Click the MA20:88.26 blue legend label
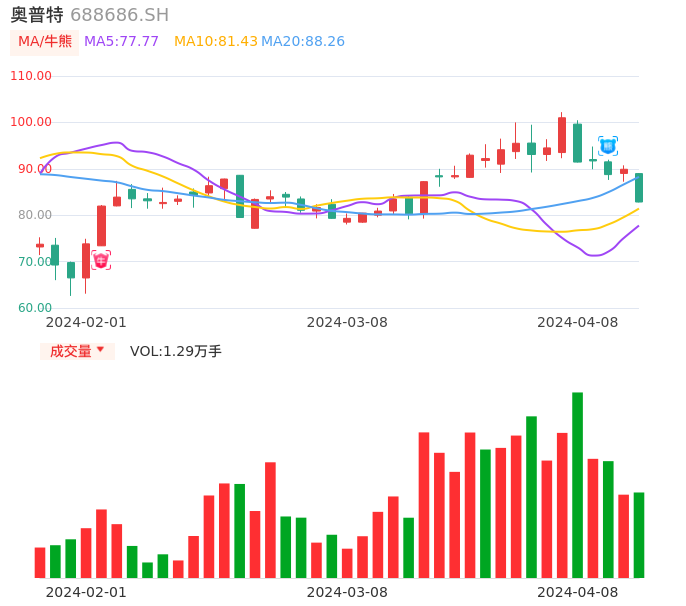This screenshot has width=686, height=606. 303,42
